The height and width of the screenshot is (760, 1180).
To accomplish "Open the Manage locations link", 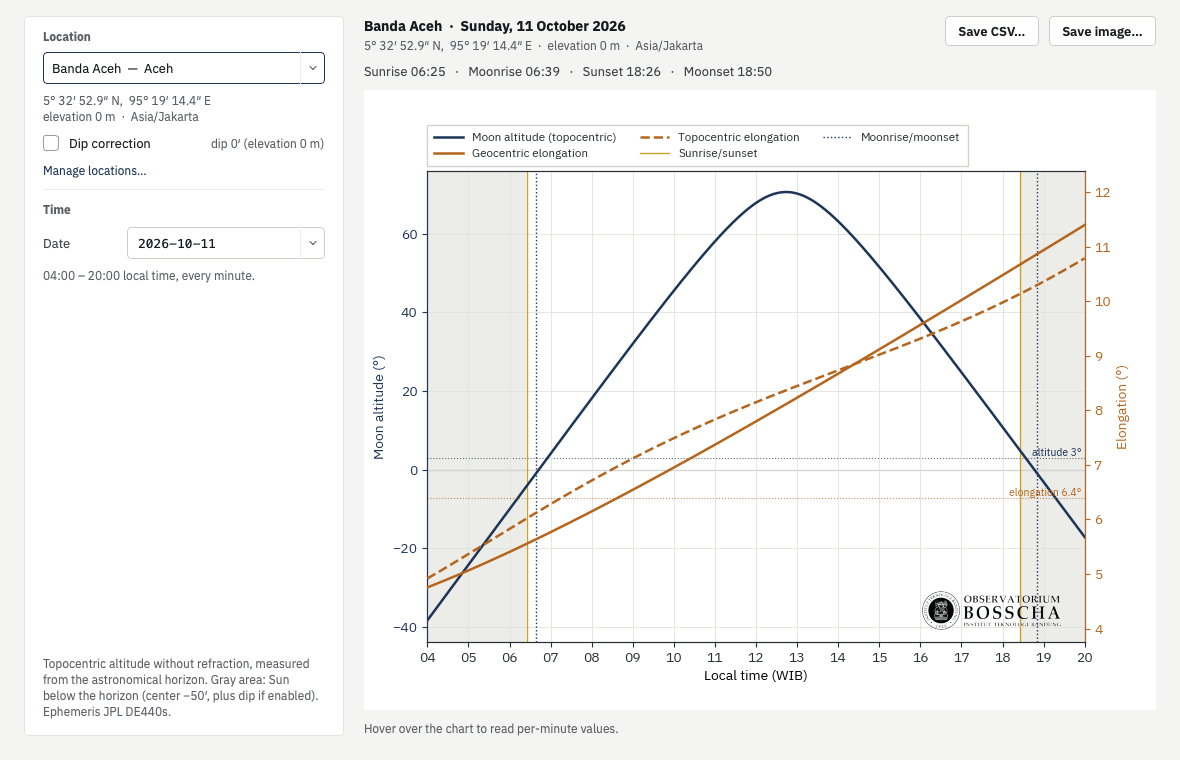I will (x=95, y=171).
